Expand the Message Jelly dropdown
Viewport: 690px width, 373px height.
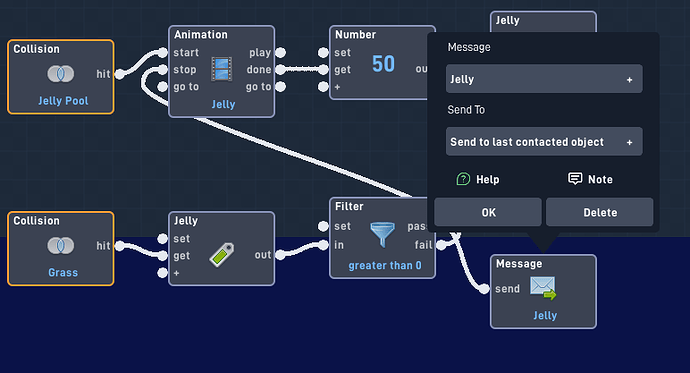[544, 79]
